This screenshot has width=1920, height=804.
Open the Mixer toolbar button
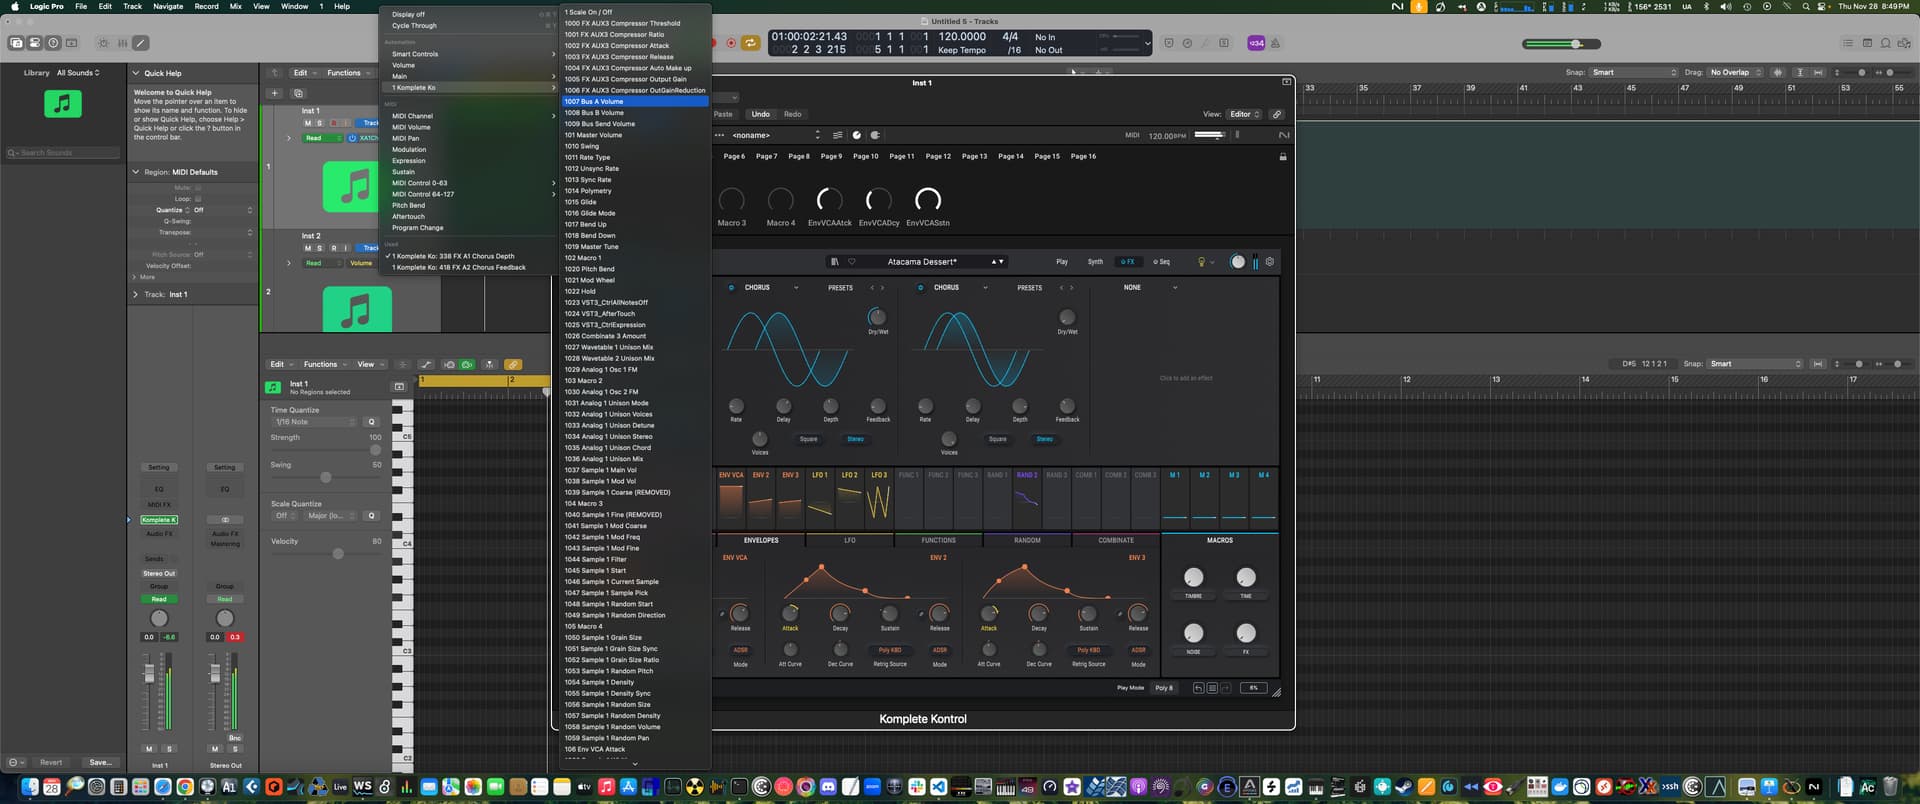[x=122, y=43]
